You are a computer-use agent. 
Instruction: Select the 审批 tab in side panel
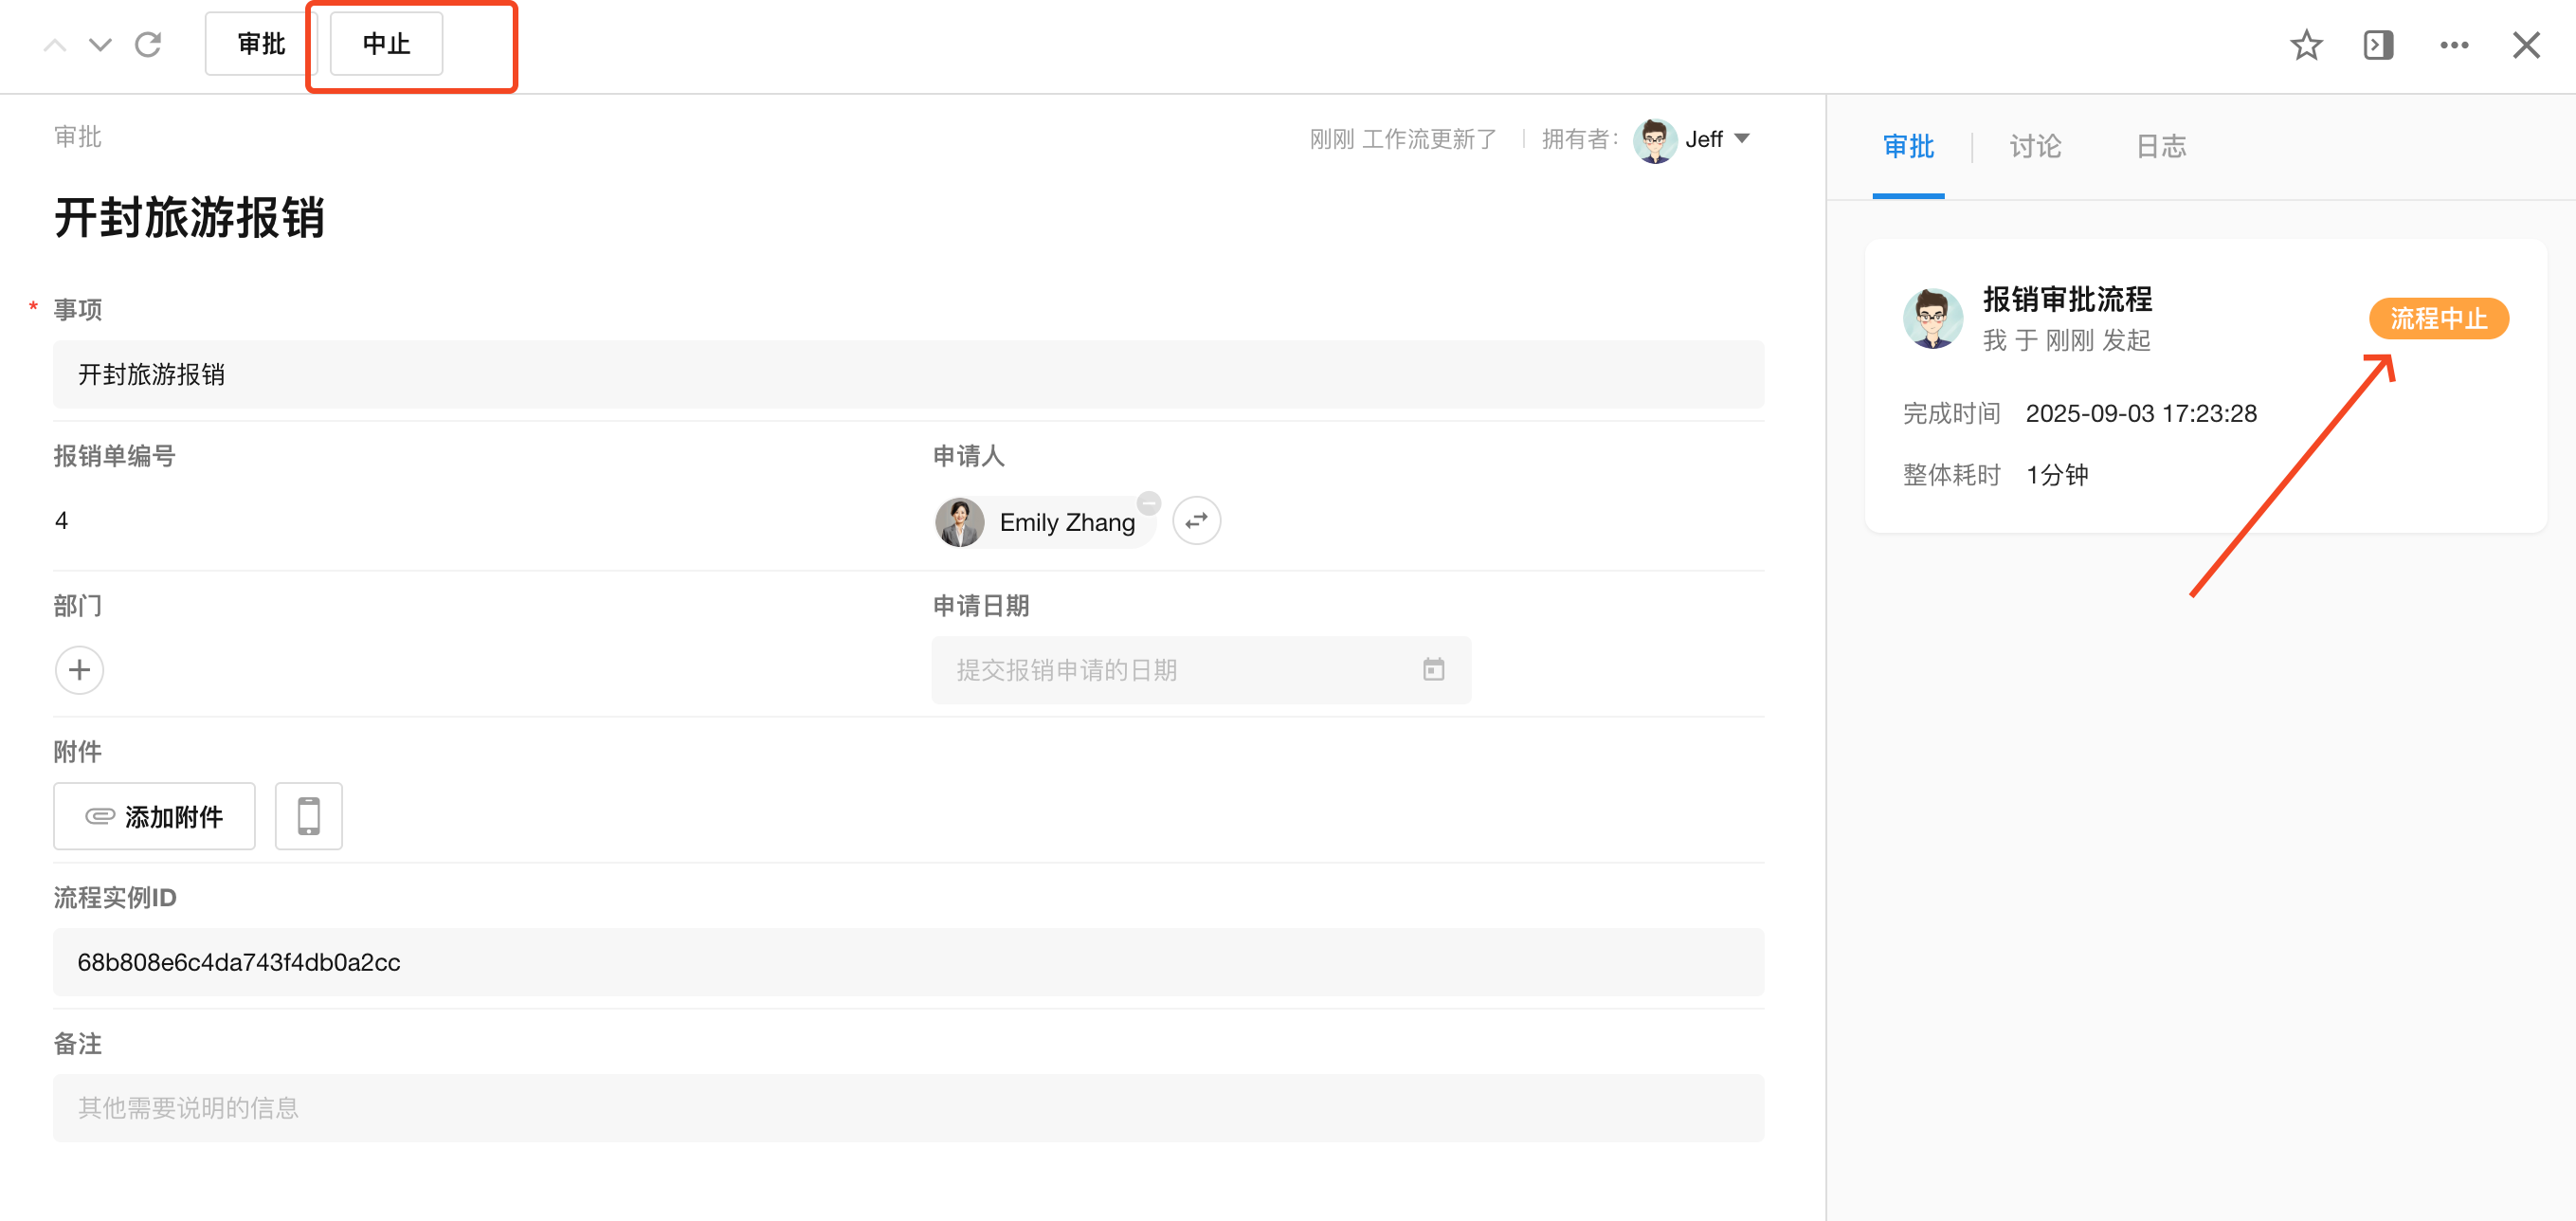pos(1908,147)
